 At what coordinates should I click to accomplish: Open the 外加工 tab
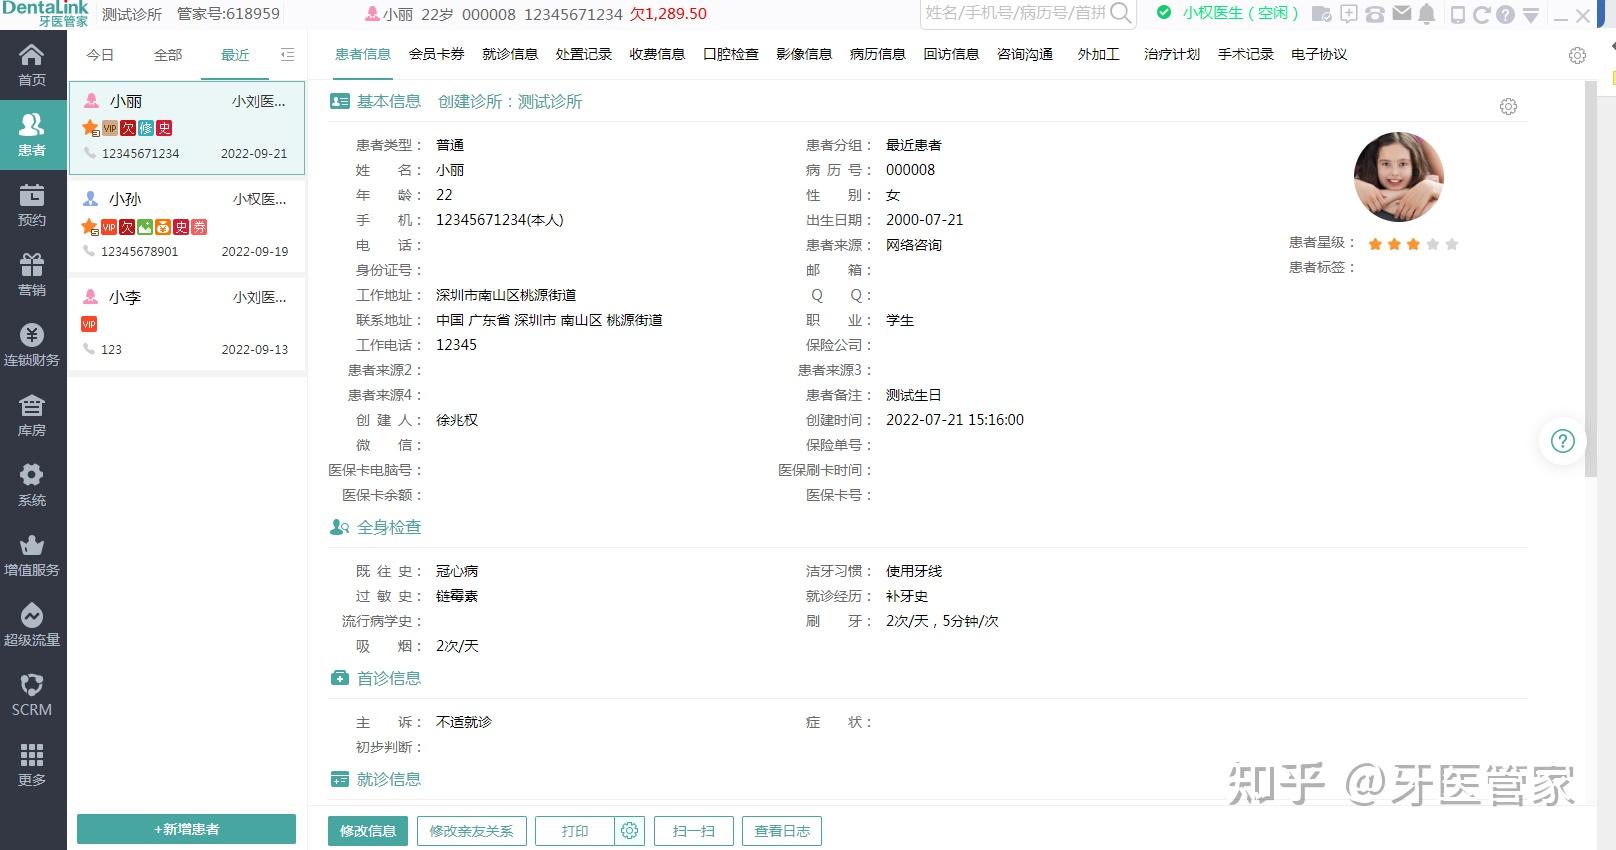point(1098,54)
